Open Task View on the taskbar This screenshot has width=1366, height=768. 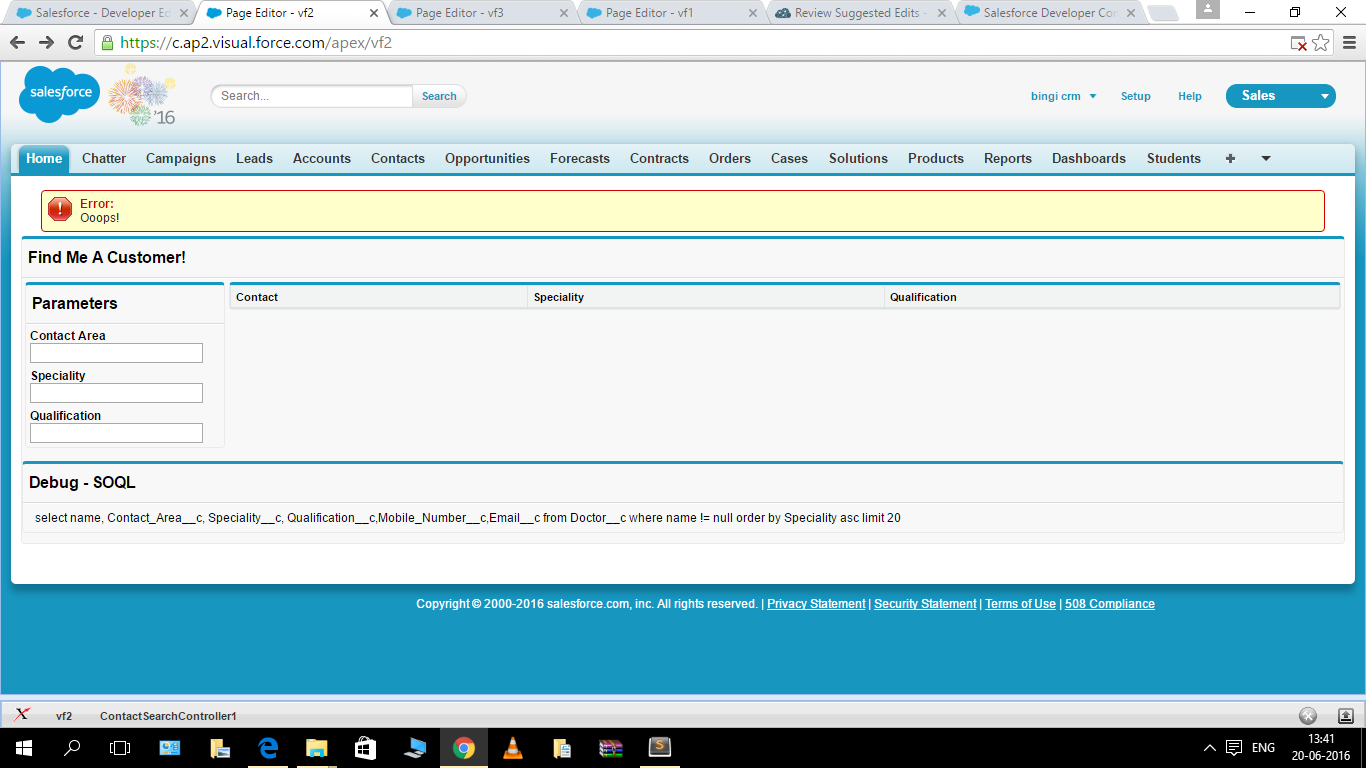click(x=120, y=748)
